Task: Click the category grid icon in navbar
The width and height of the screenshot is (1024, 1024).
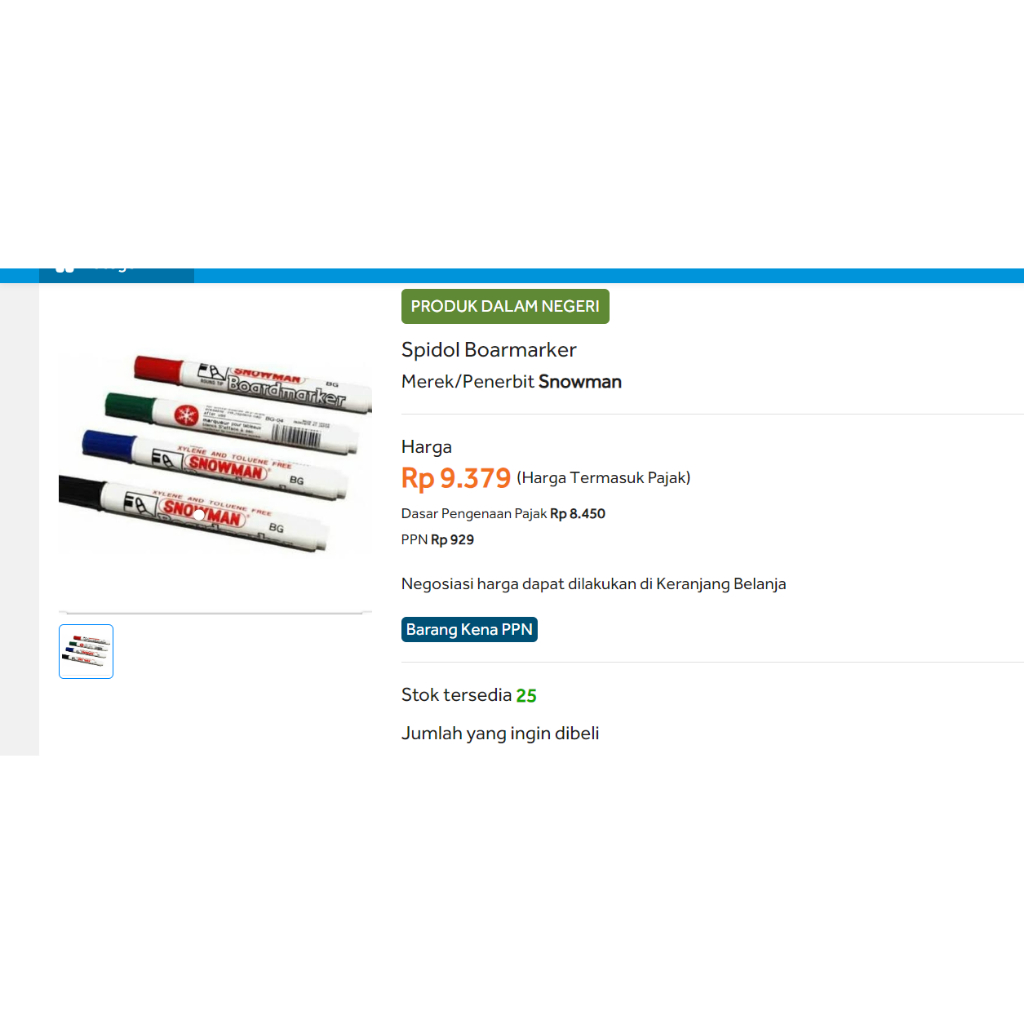Action: (65, 268)
